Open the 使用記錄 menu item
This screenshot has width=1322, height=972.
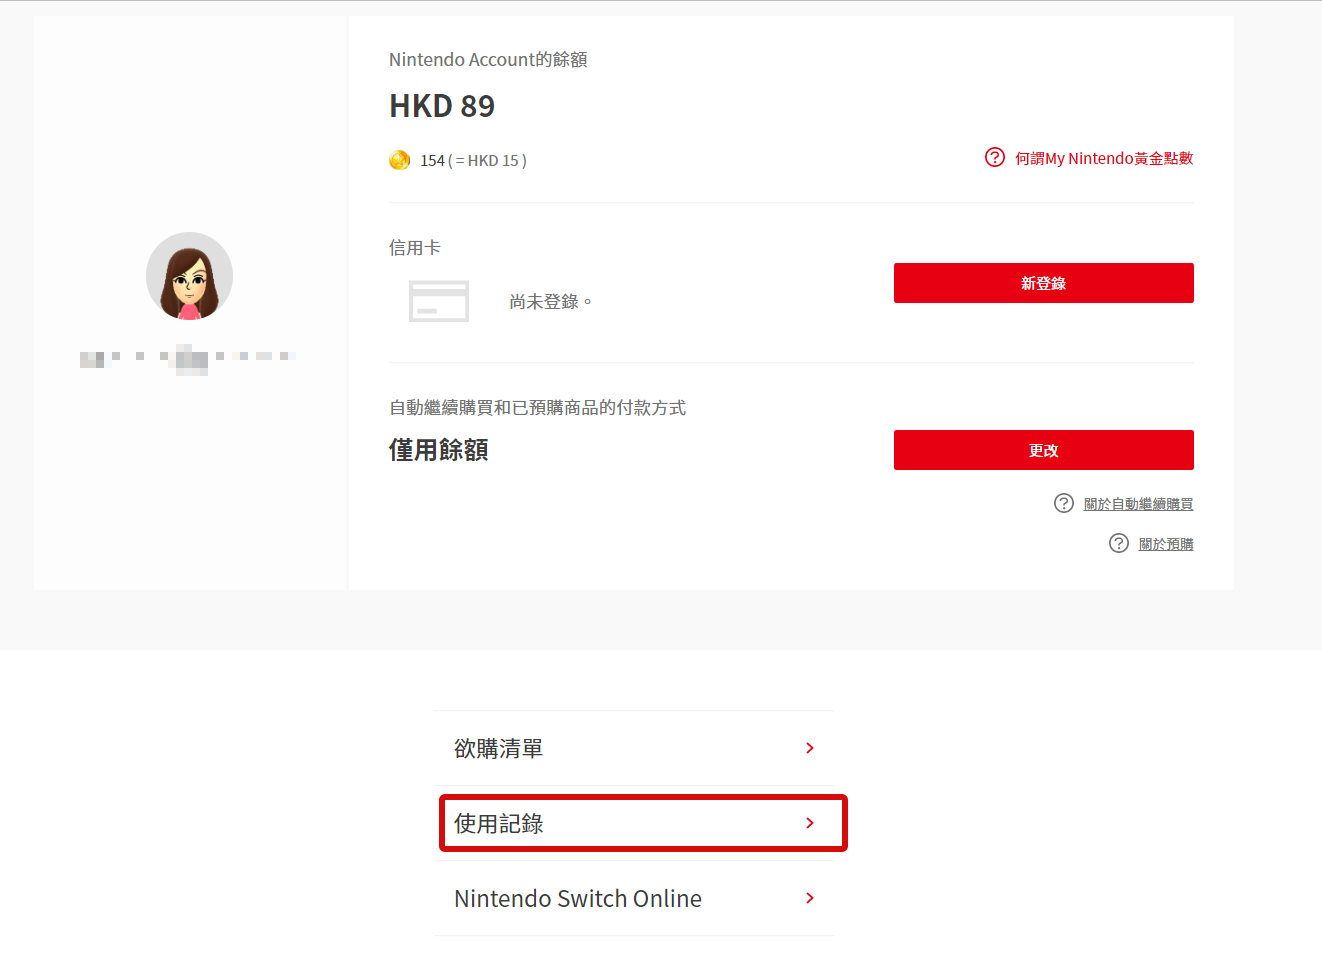tap(635, 823)
